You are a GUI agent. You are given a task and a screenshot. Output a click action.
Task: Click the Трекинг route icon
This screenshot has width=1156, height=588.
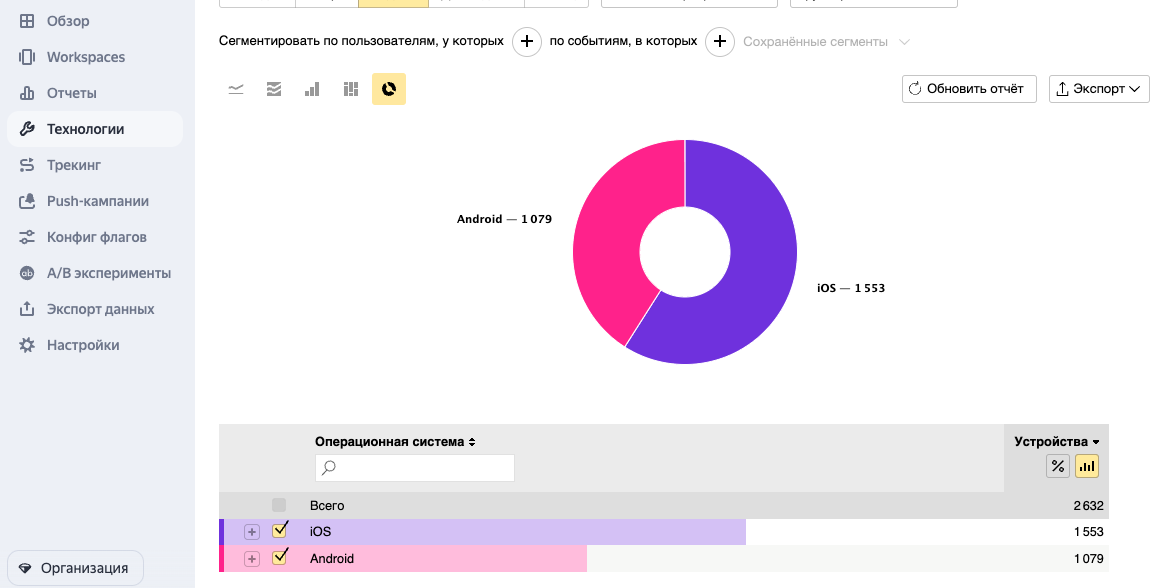(x=27, y=165)
